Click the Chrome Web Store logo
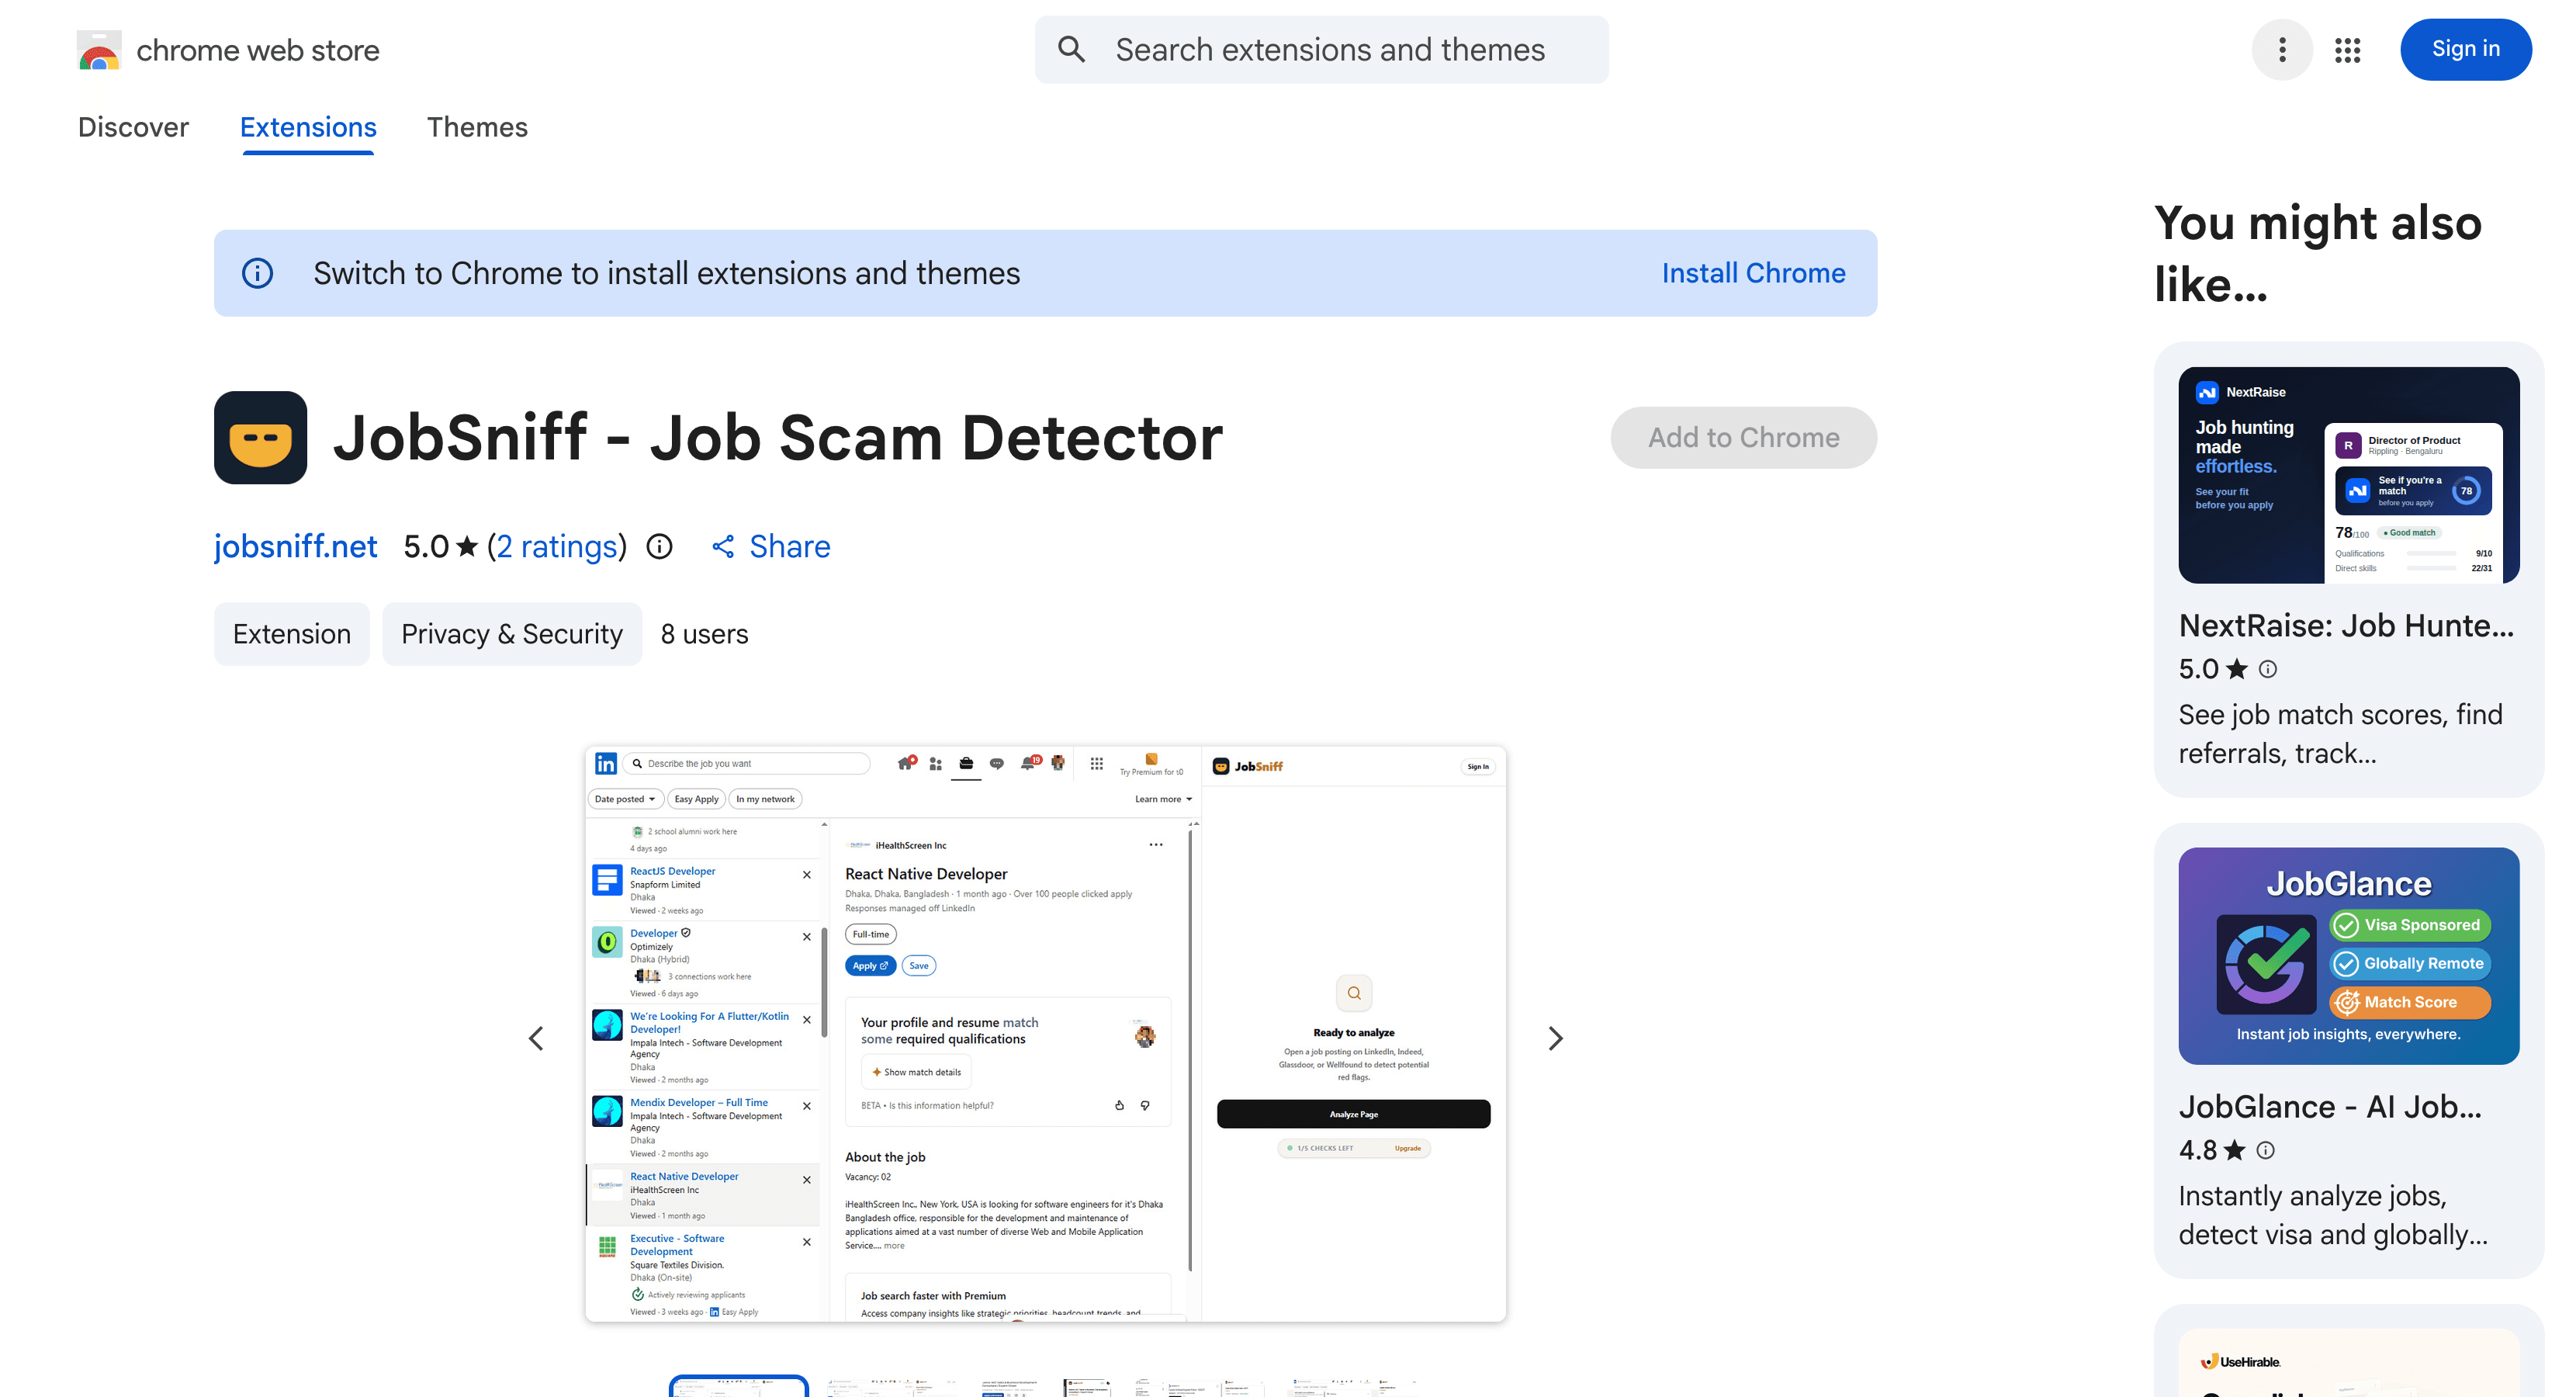The image size is (2576, 1397). [99, 50]
